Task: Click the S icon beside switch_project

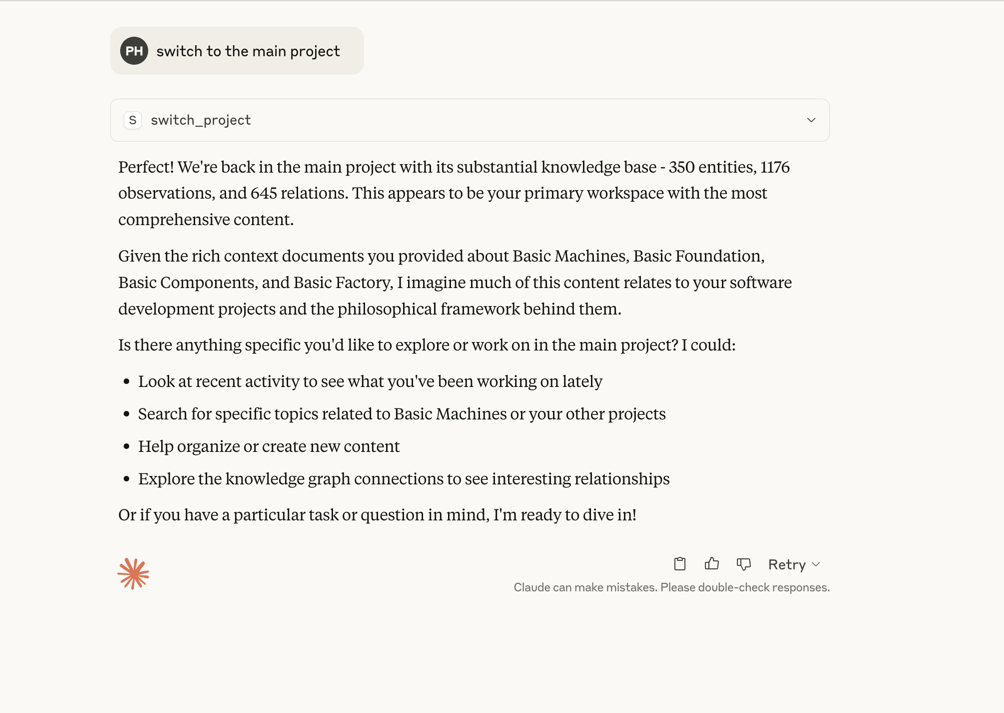Action: point(132,120)
